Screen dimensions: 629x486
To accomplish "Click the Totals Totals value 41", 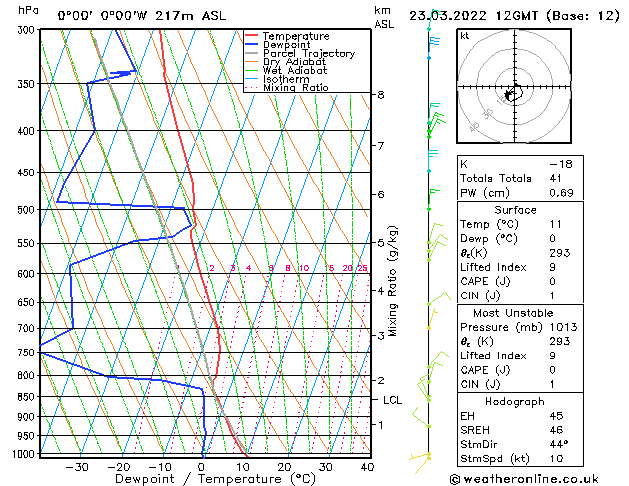I will 556,178.
